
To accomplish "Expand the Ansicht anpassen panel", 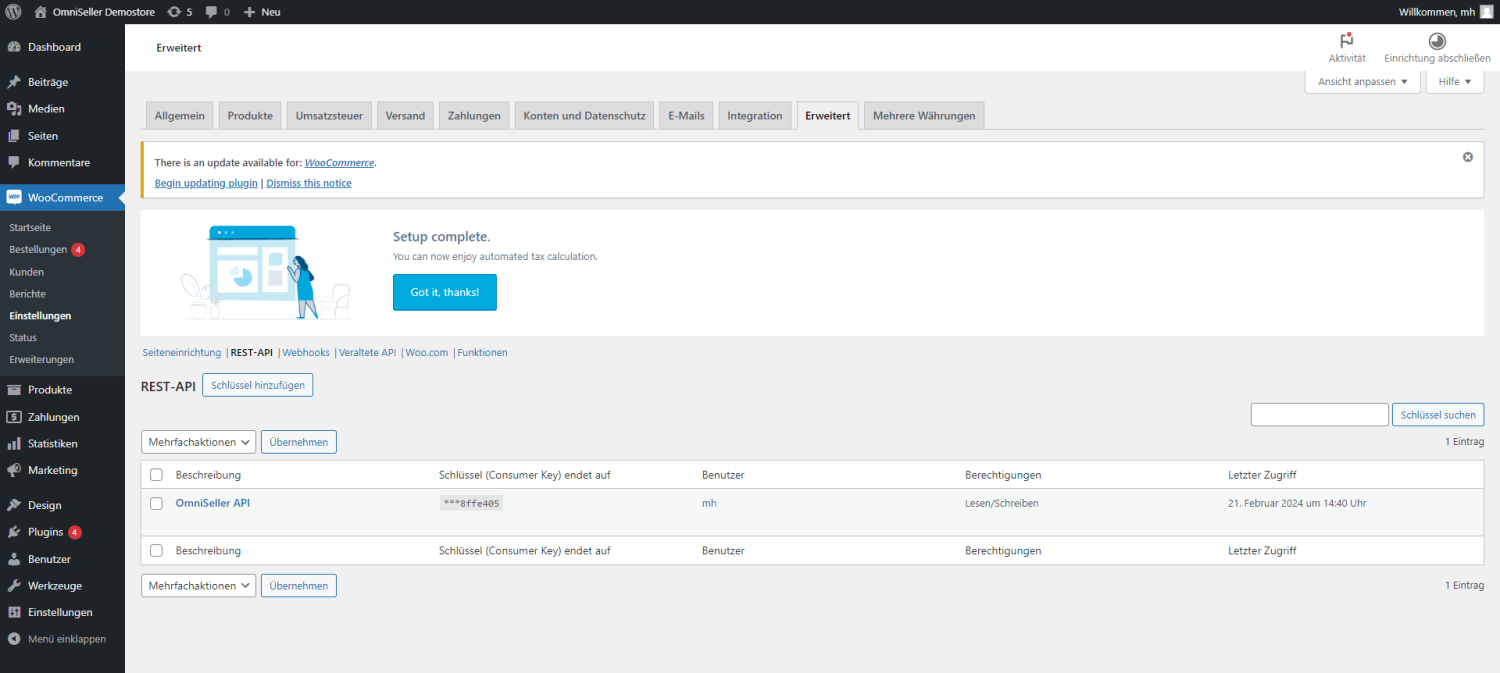I will pyautogui.click(x=1362, y=82).
